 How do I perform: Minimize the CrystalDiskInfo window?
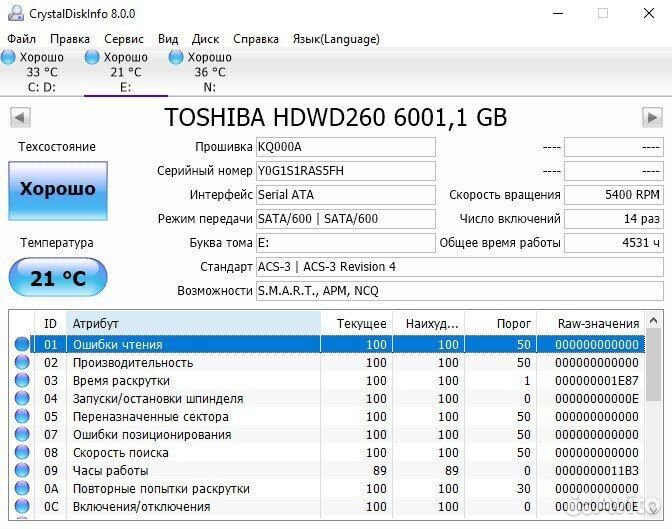tap(558, 13)
